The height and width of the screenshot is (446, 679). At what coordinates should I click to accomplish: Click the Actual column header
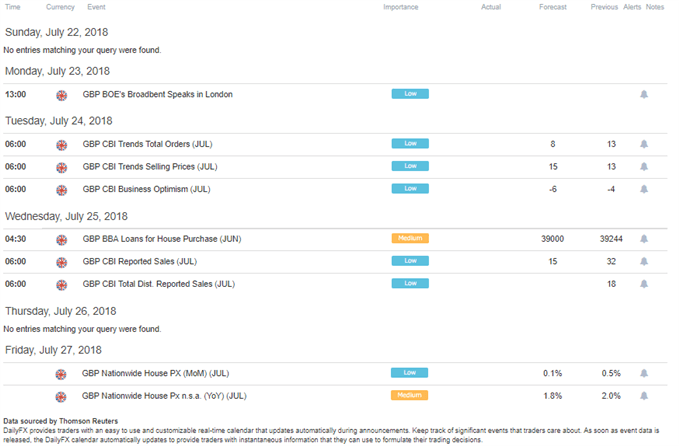[491, 7]
